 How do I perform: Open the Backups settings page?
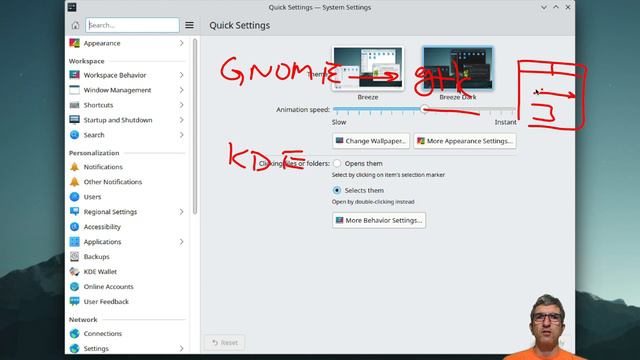(96, 256)
